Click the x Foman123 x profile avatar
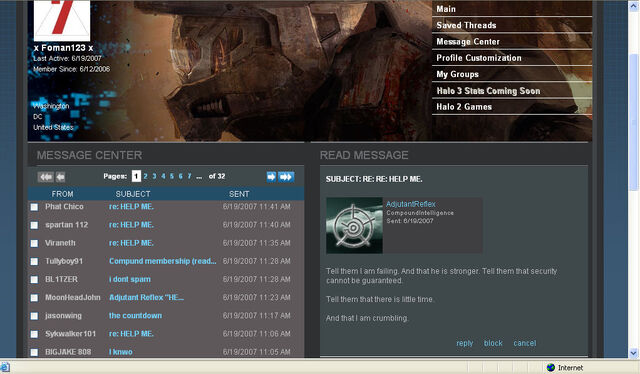 coord(62,20)
